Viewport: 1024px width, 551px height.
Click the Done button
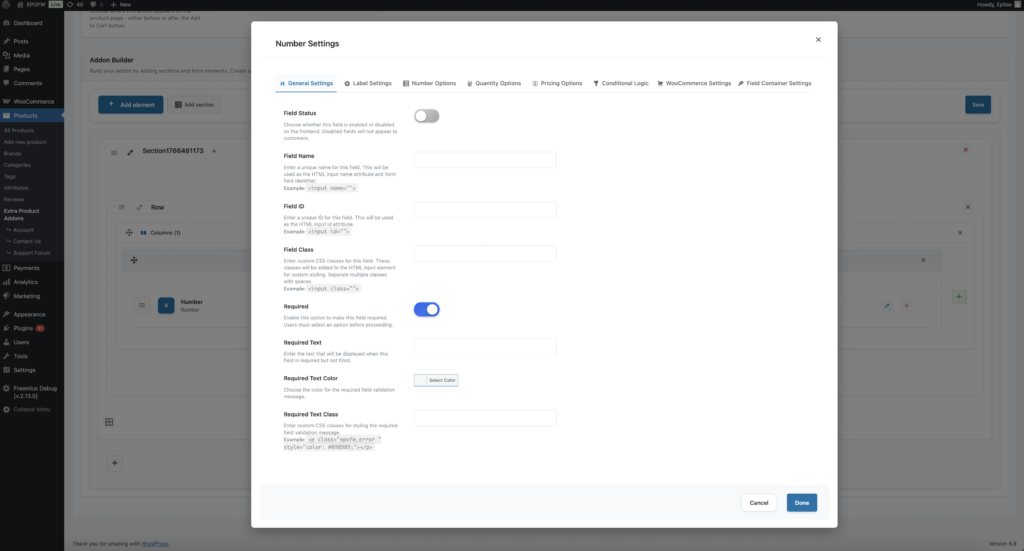coord(801,502)
